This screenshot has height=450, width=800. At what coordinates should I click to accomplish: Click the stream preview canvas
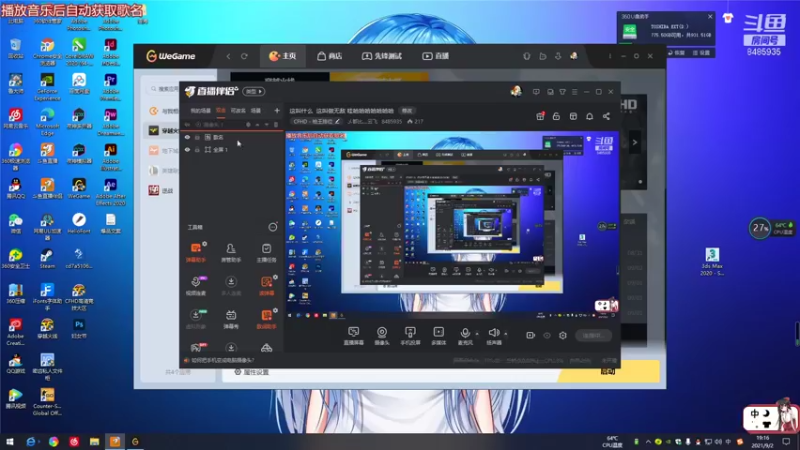(452, 224)
